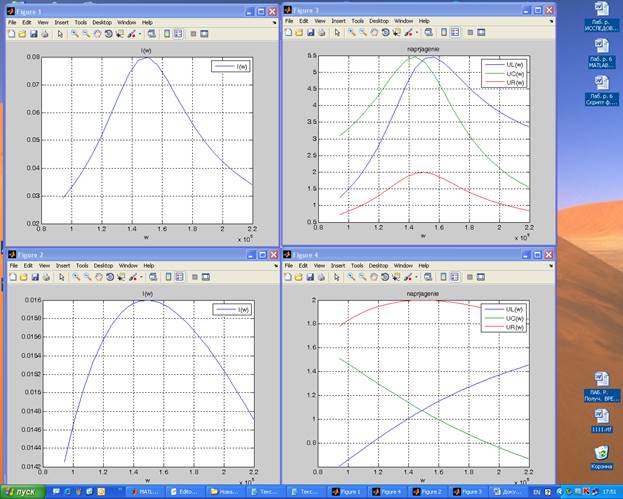This screenshot has height=499, width=623.
Task: Click the I(w) legend box in Figure 1
Action: tap(231, 66)
